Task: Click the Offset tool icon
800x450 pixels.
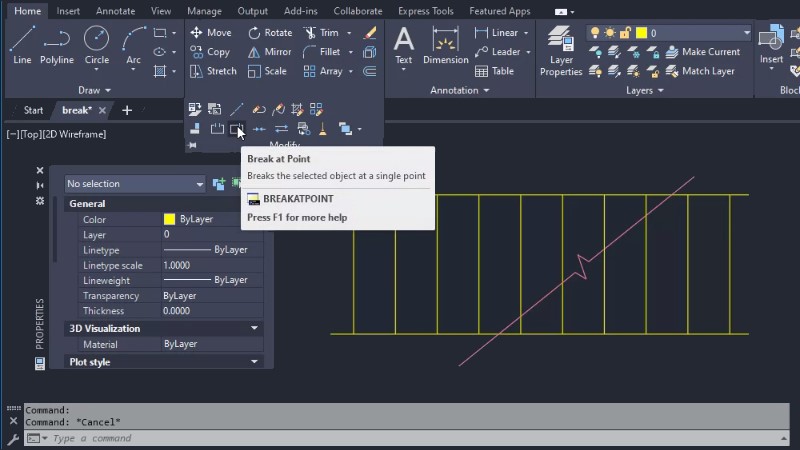Action: (x=370, y=71)
